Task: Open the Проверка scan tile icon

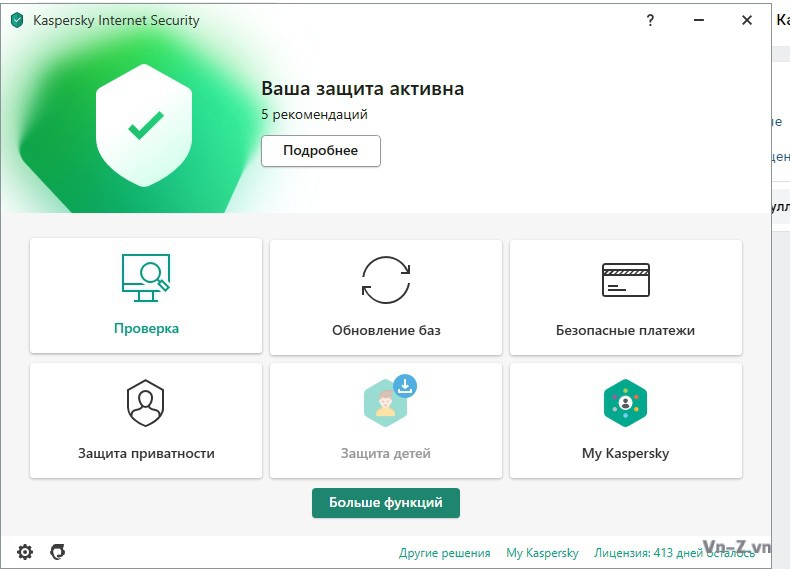Action: [x=145, y=278]
